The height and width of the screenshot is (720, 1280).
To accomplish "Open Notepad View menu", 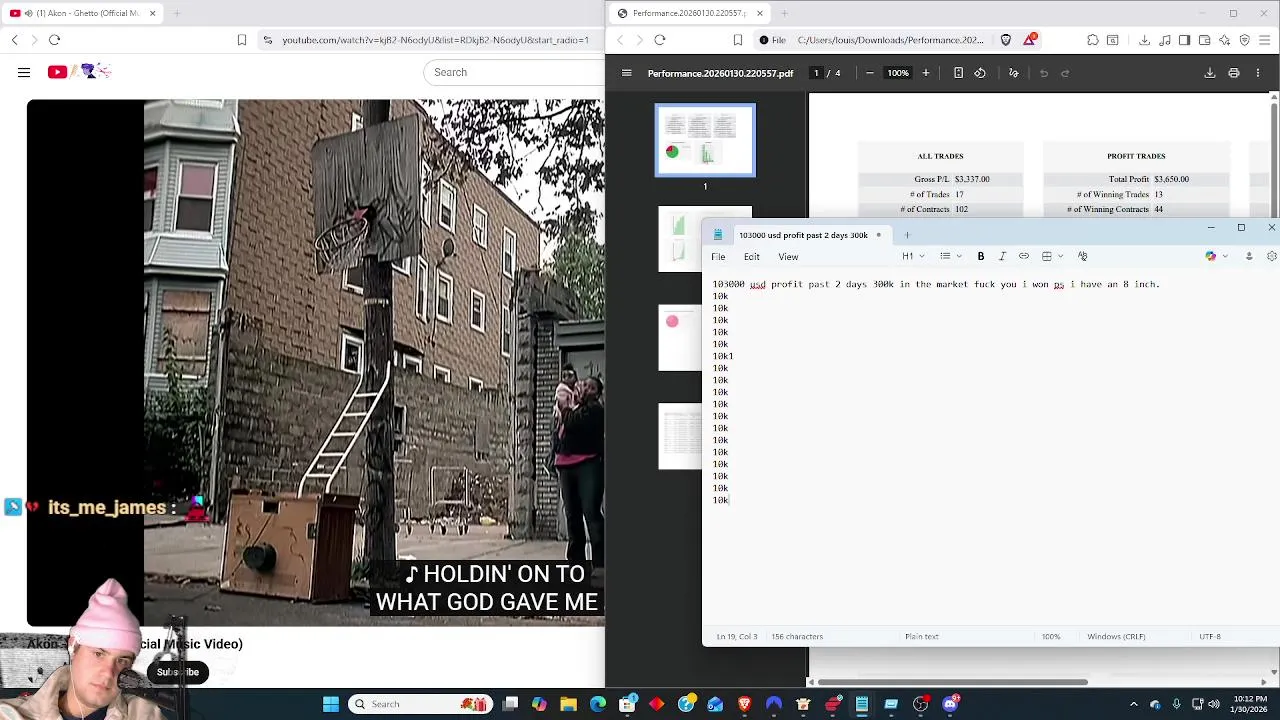I will (x=788, y=257).
